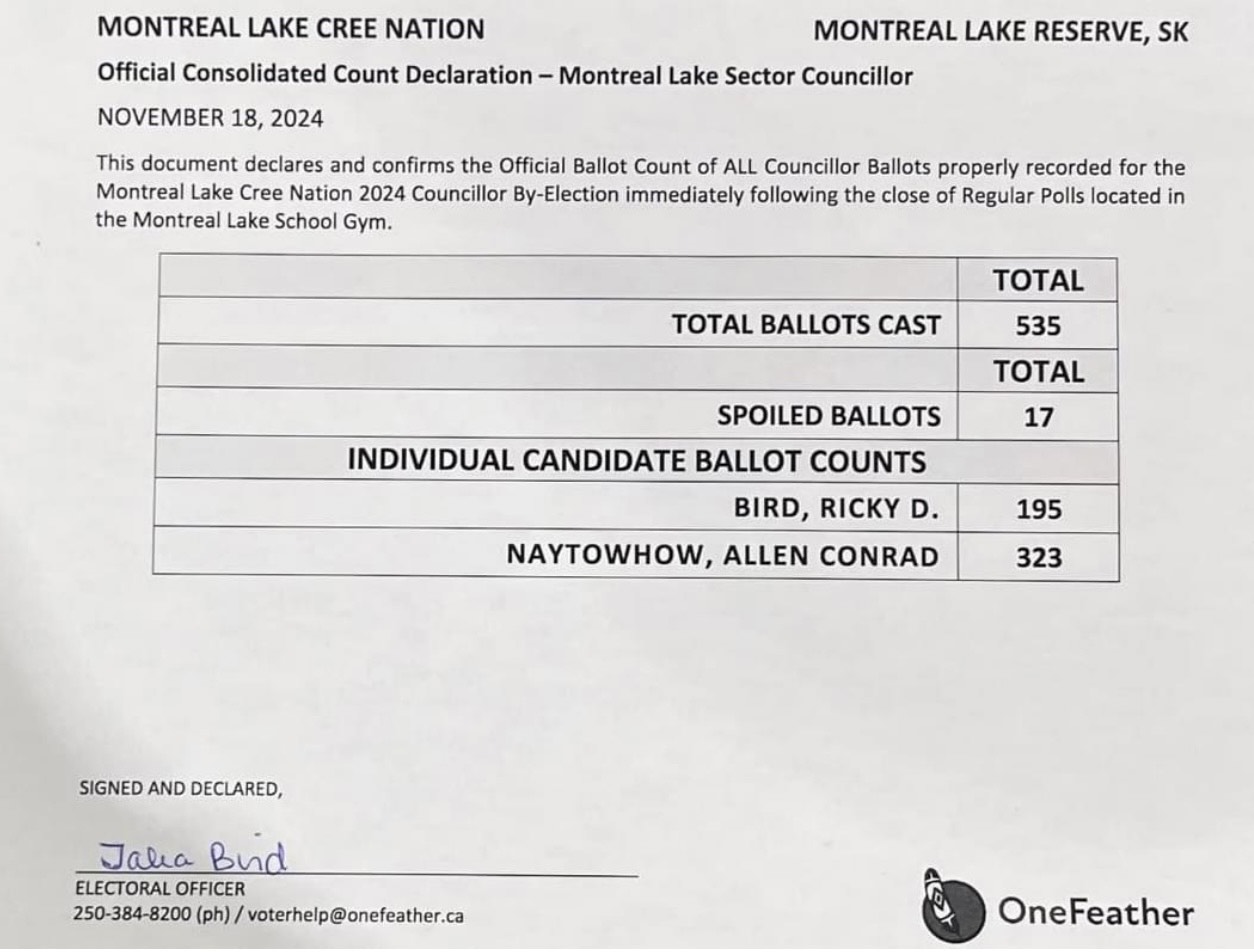Image resolution: width=1254 pixels, height=952 pixels.
Task: Click the 195 vote count cell
Action: (1038, 508)
